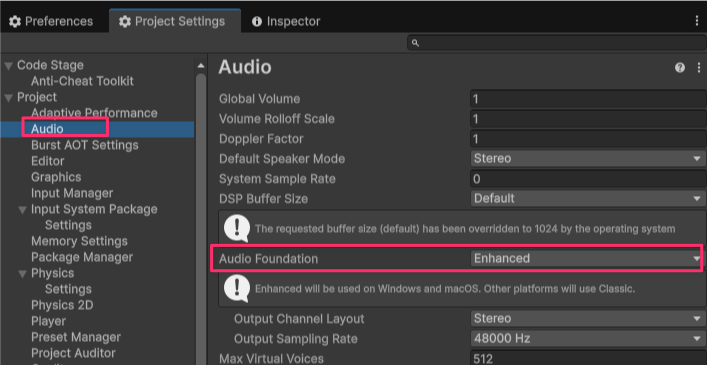Collapse the Physics tree group
The width and height of the screenshot is (707, 365).
(x=22, y=274)
